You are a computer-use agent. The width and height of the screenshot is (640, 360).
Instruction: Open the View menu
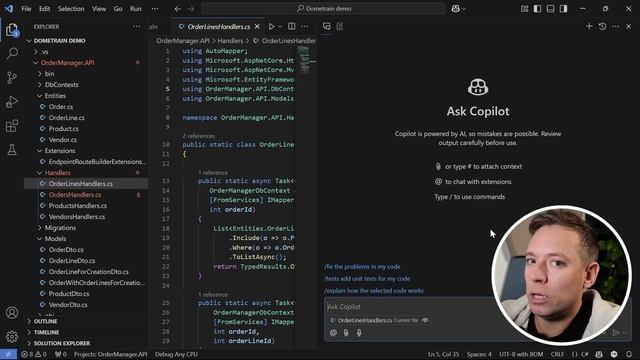pos(99,9)
